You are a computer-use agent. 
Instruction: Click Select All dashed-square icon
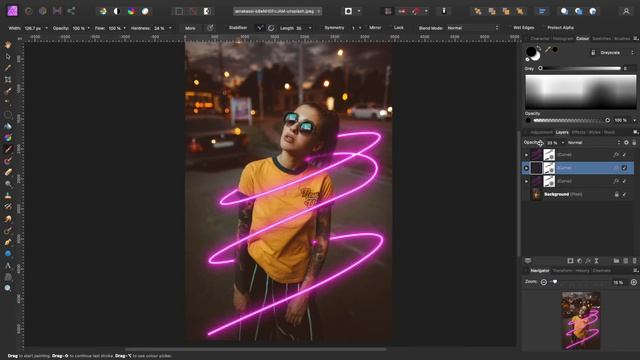[x=179, y=11]
